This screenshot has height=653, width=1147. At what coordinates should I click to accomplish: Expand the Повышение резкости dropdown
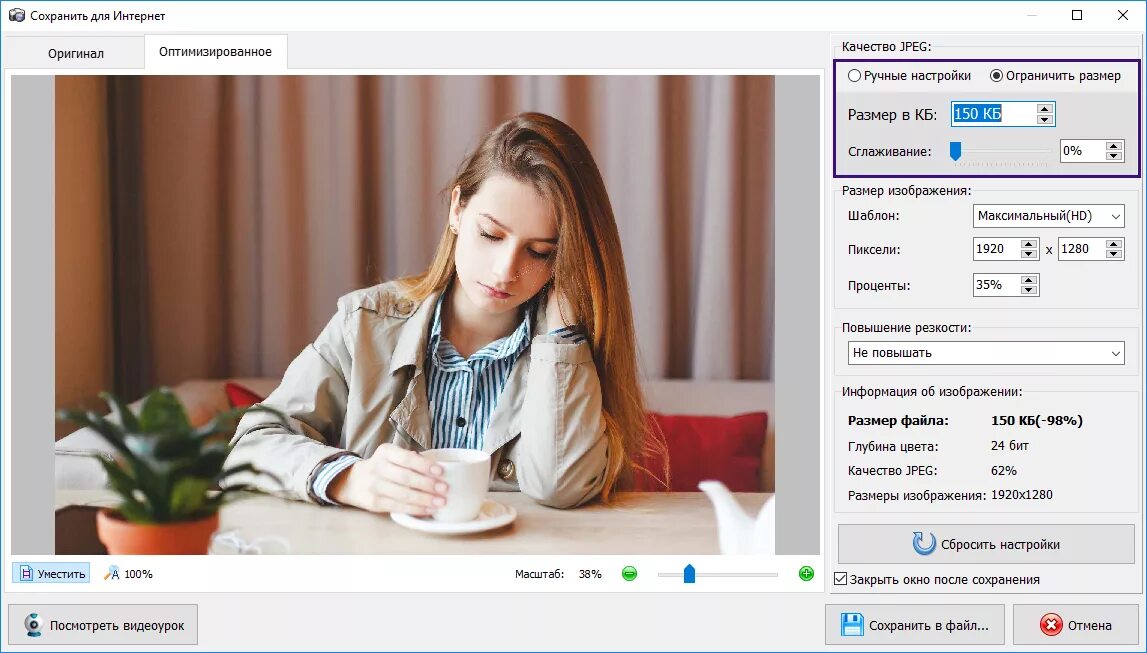(x=986, y=352)
